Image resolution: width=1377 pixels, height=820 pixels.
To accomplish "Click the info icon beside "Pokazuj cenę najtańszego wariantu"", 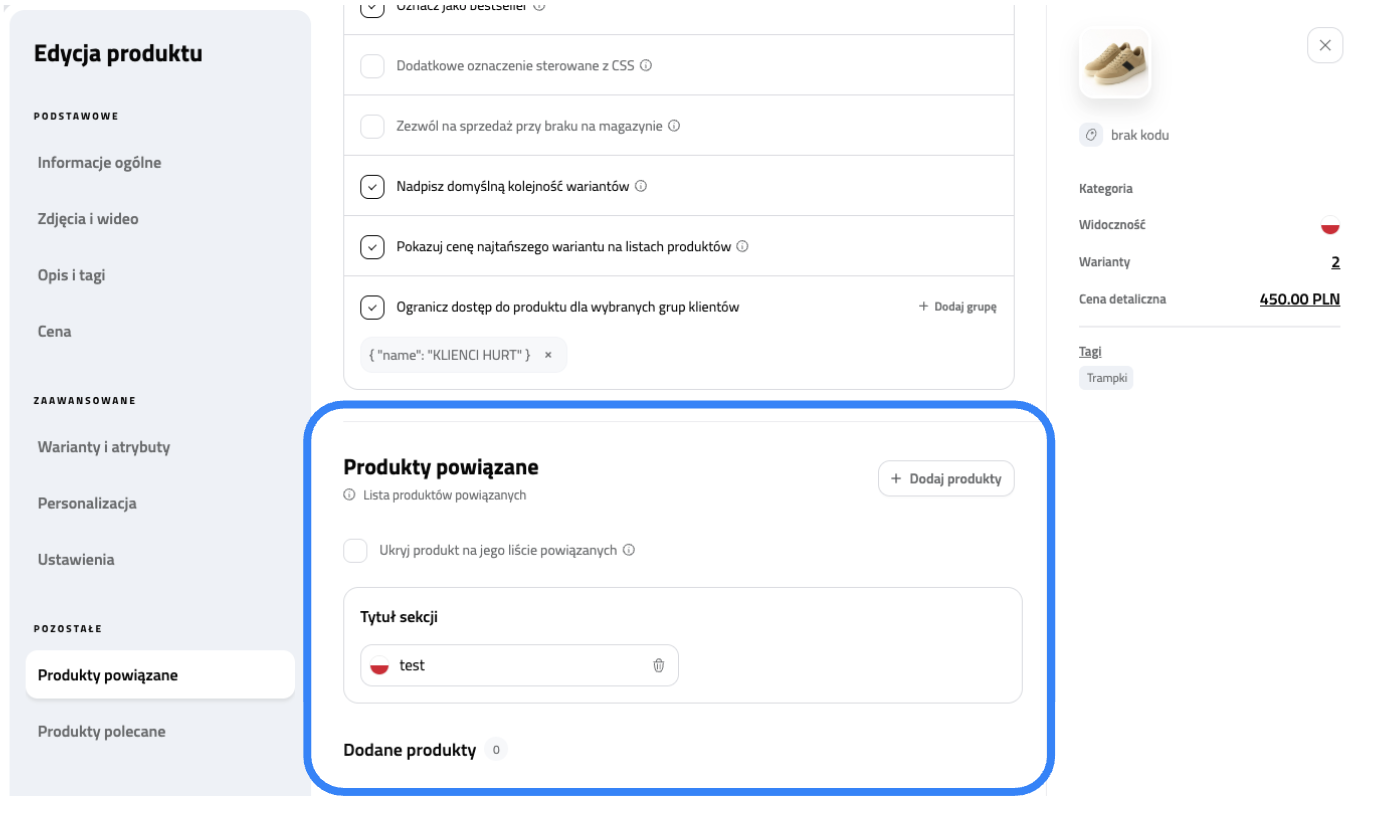I will (743, 246).
